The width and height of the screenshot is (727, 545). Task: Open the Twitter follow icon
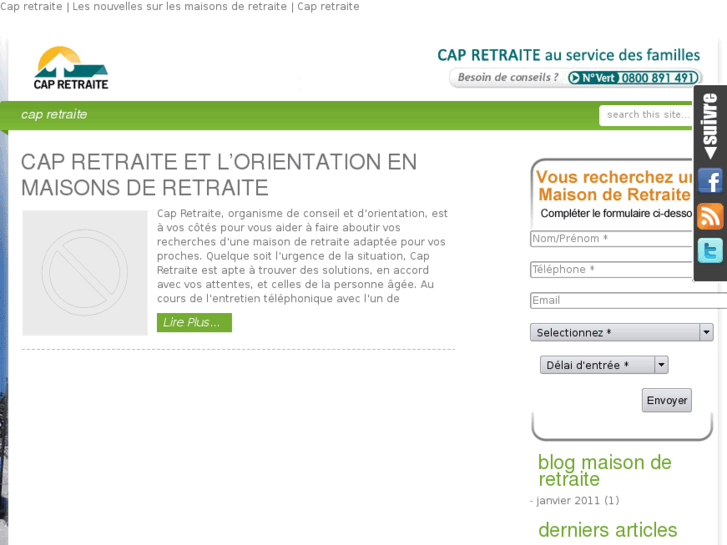click(x=710, y=251)
